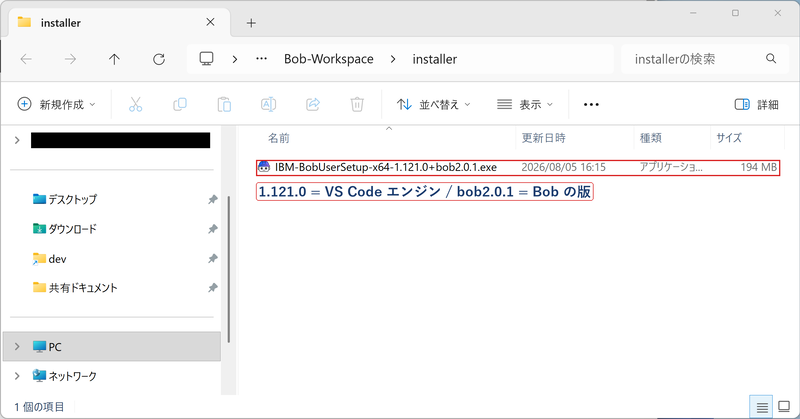Viewport: 800px width, 419px height.
Task: Click the pin icon next to 共有ドキュメント
Action: coord(213,288)
